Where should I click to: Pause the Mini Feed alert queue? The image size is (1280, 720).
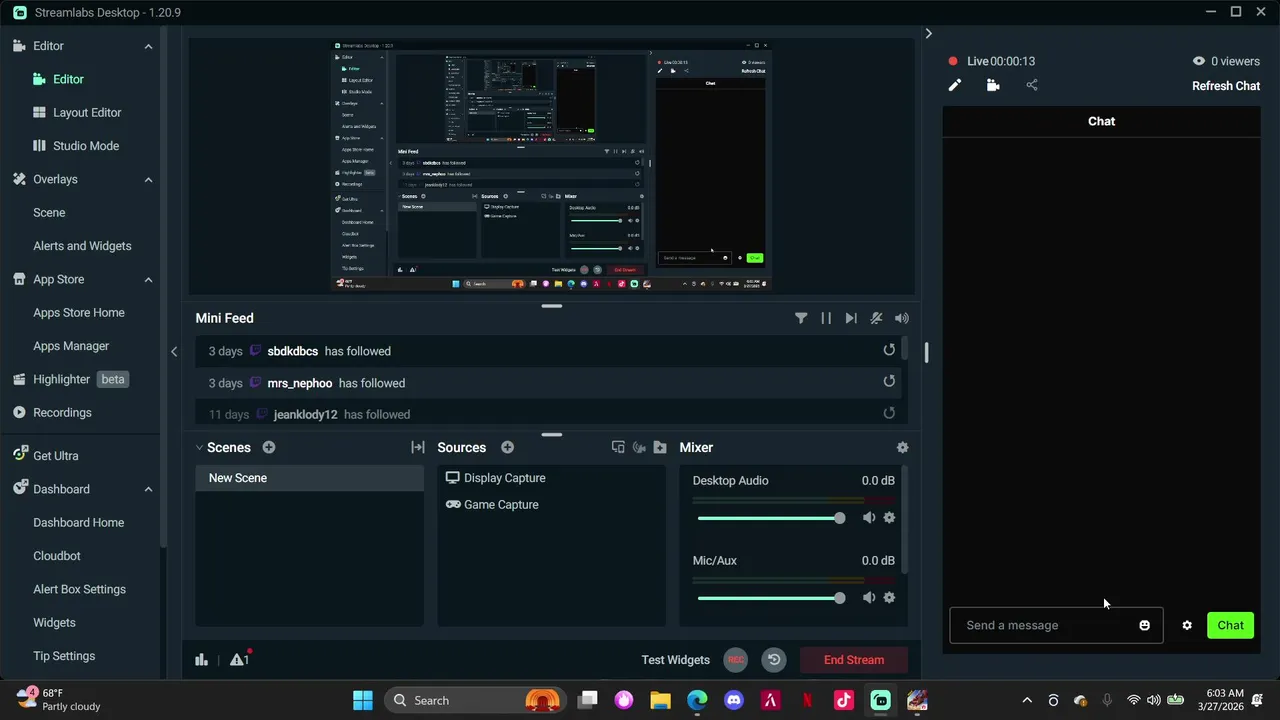[x=826, y=318]
